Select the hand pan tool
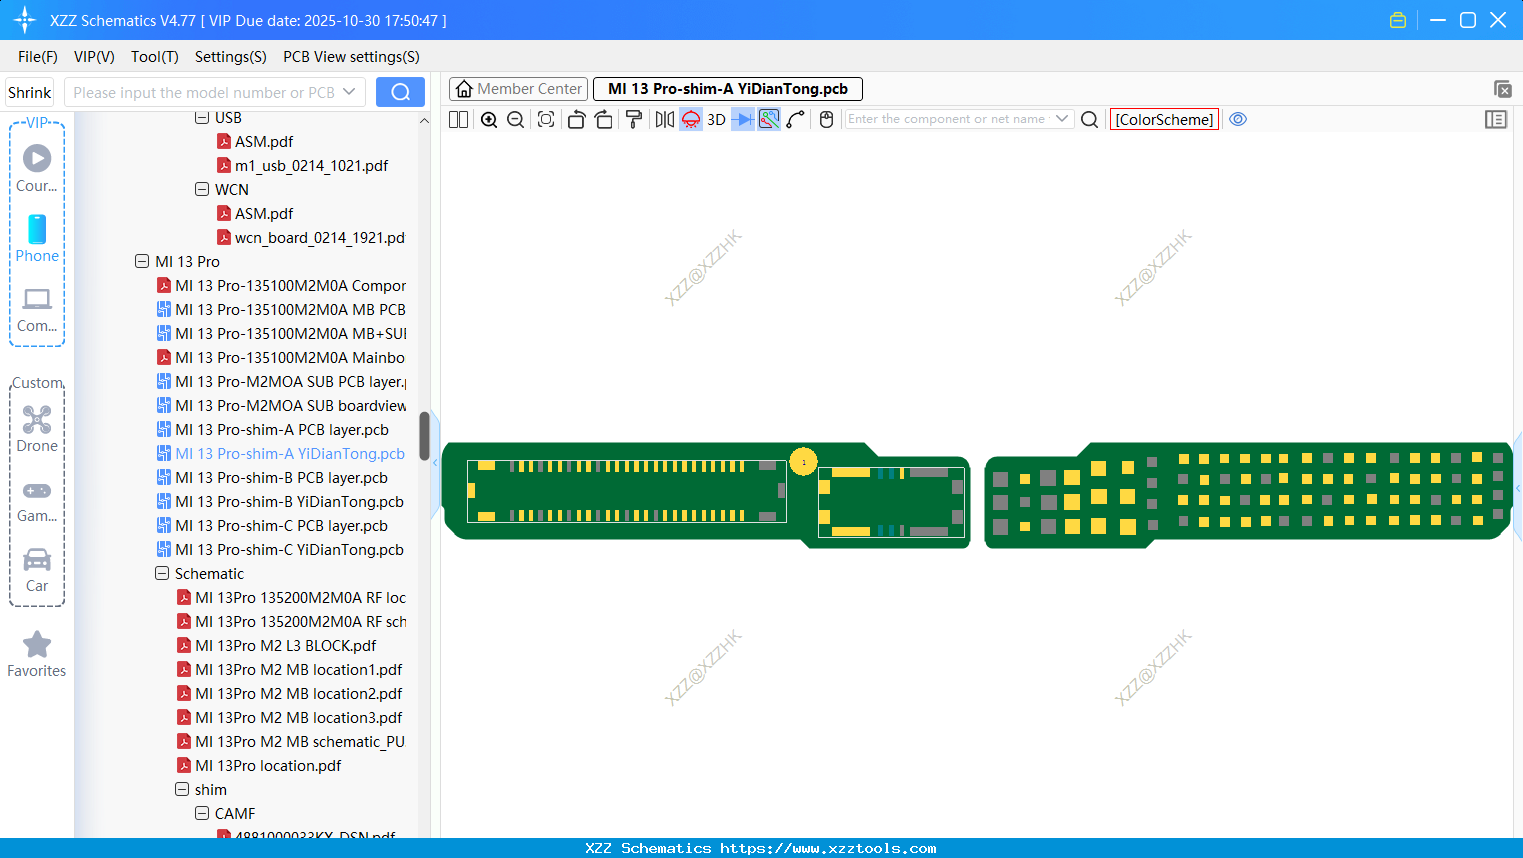This screenshot has width=1523, height=858. pyautogui.click(x=826, y=119)
